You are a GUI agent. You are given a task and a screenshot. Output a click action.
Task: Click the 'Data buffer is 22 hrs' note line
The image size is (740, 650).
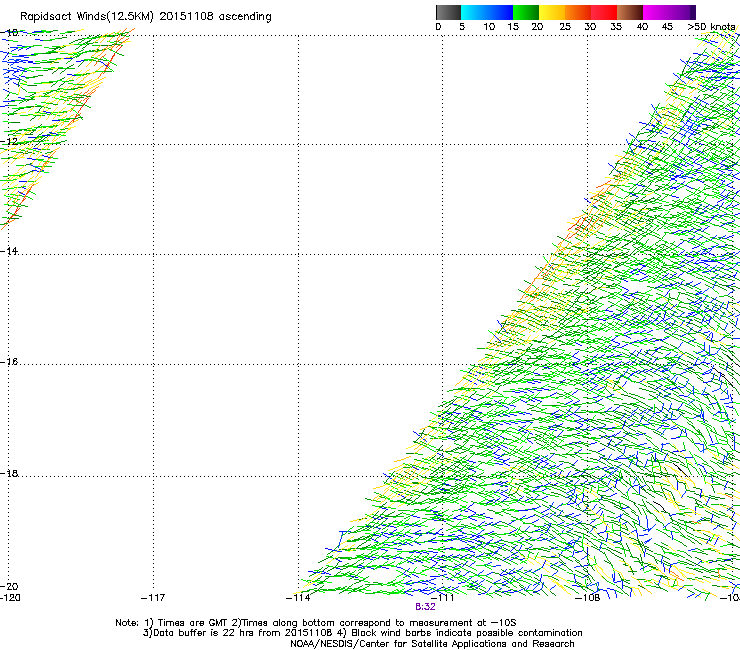[362, 633]
